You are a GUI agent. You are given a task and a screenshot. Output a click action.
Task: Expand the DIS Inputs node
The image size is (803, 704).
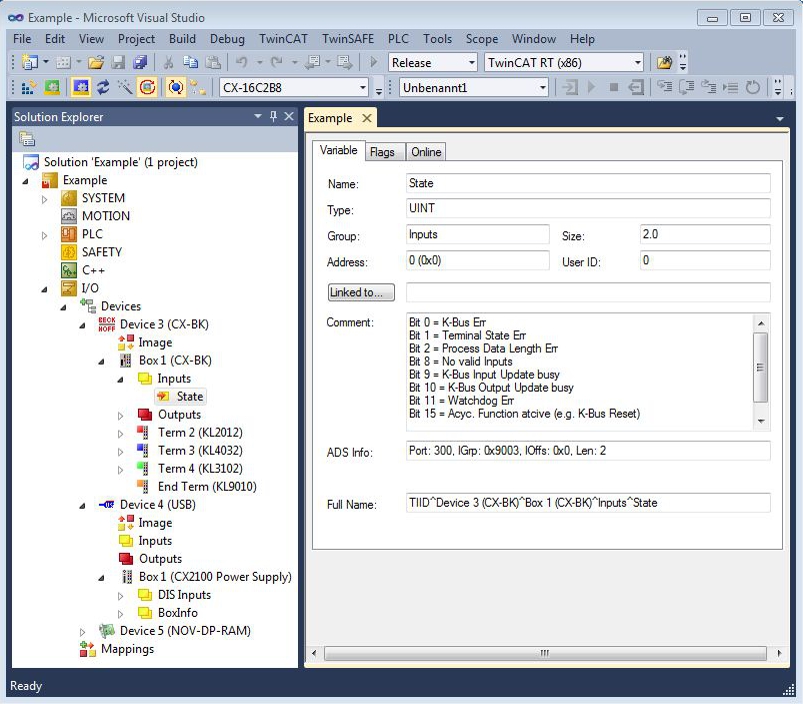pos(120,596)
